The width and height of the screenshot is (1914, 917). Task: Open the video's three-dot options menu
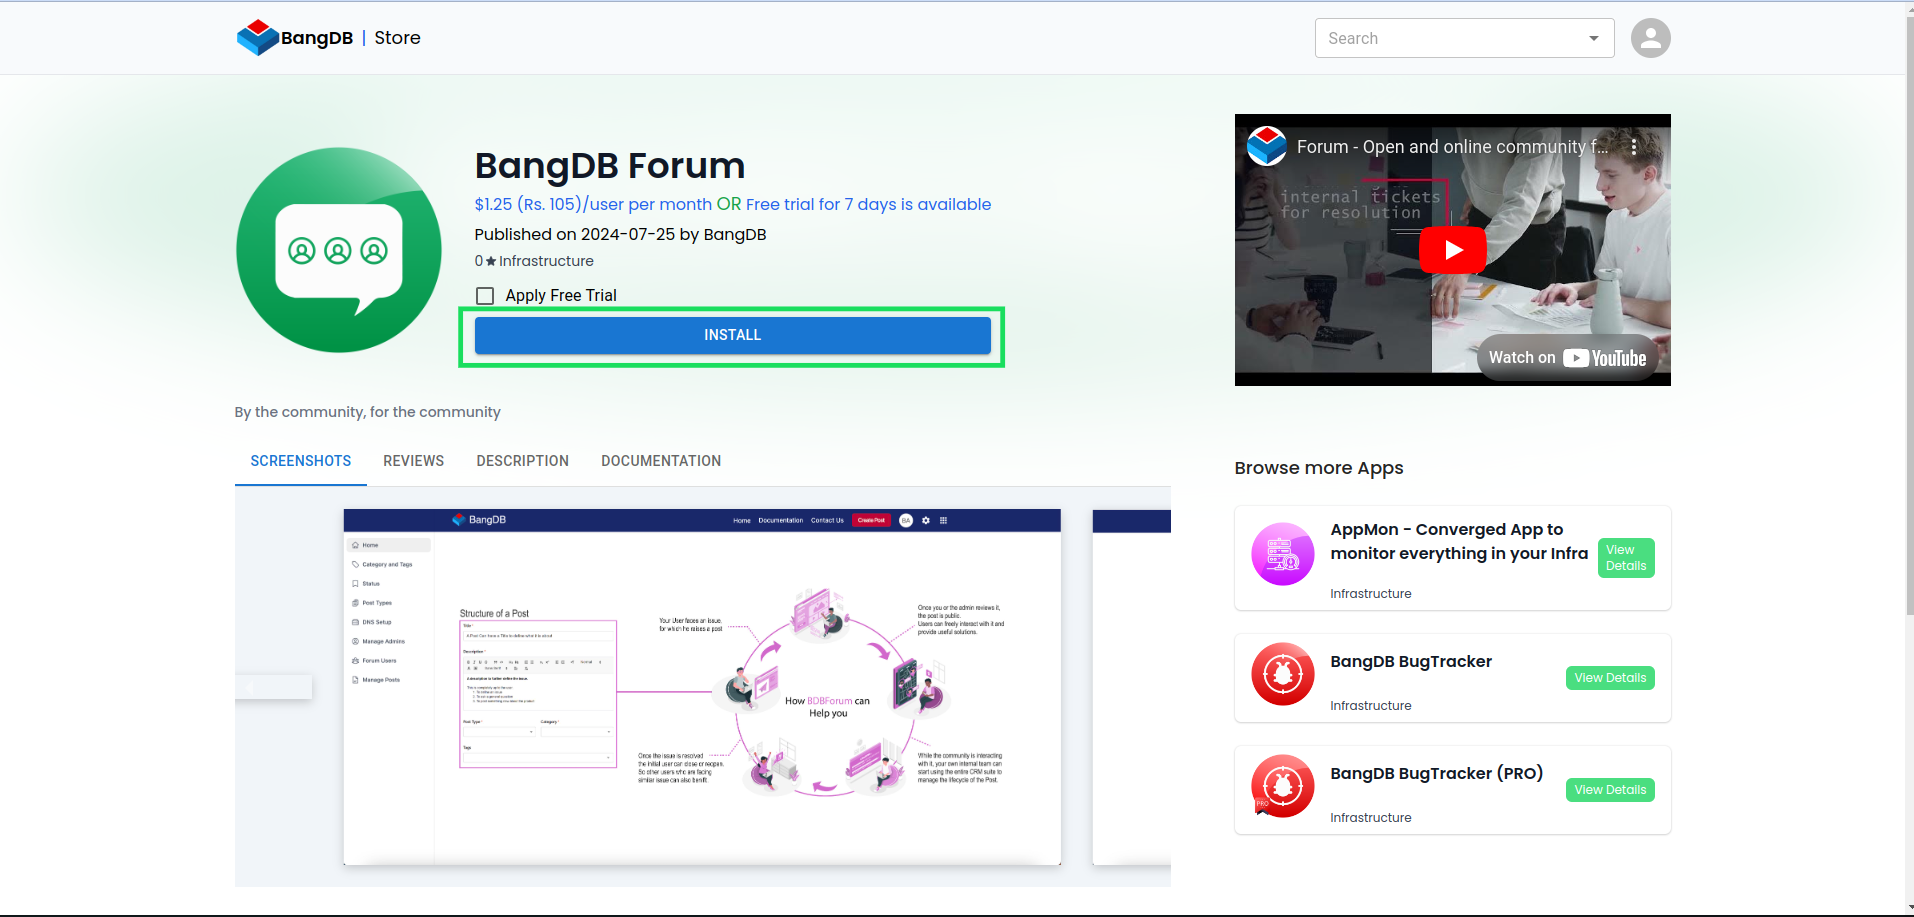pos(1634,147)
